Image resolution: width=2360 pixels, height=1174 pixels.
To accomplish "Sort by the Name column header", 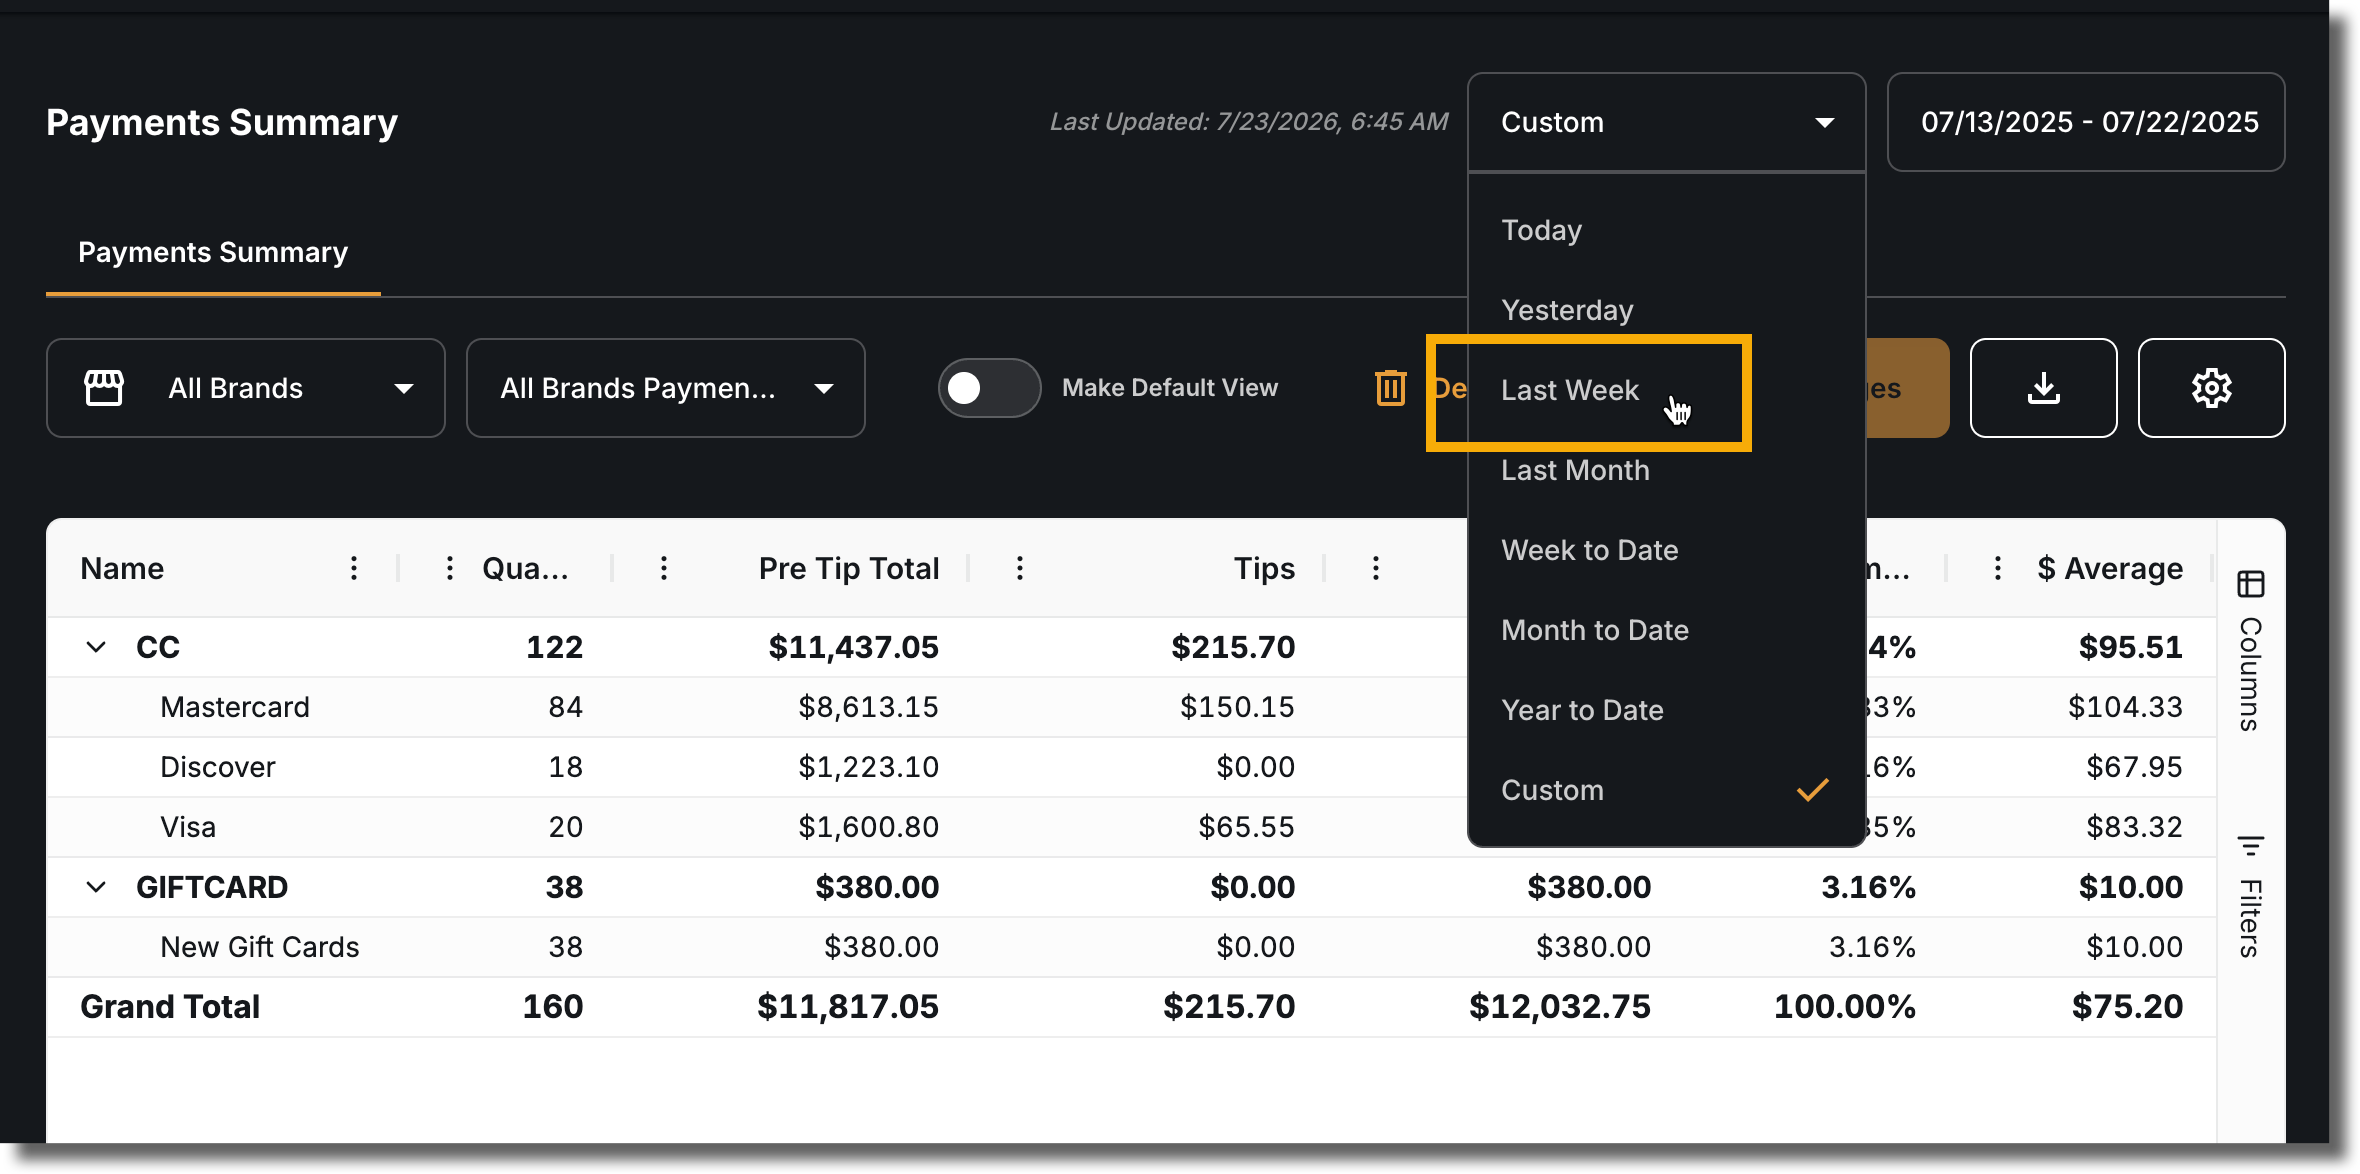I will click(122, 568).
